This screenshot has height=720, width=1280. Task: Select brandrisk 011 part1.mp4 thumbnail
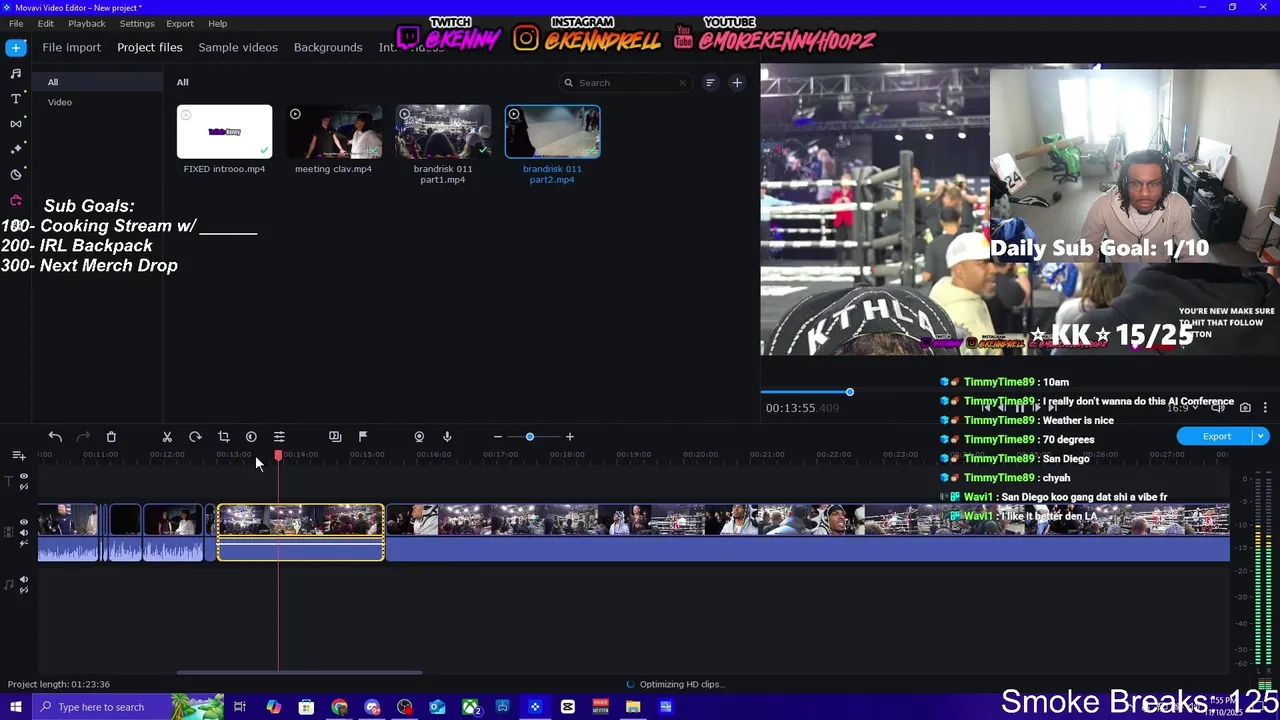tap(443, 132)
